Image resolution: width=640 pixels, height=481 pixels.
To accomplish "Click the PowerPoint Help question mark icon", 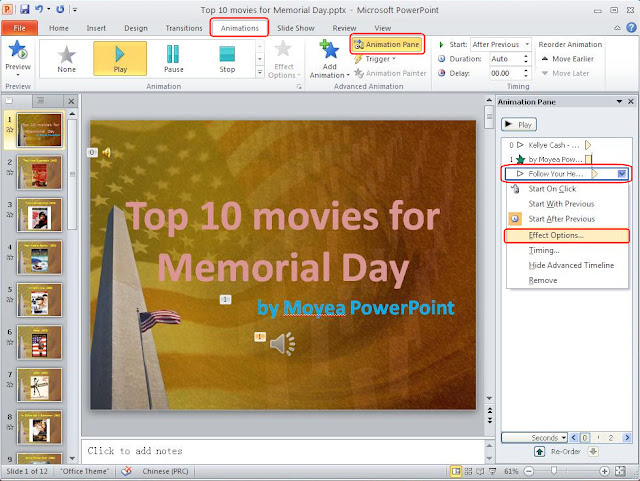I will pyautogui.click(x=631, y=27).
